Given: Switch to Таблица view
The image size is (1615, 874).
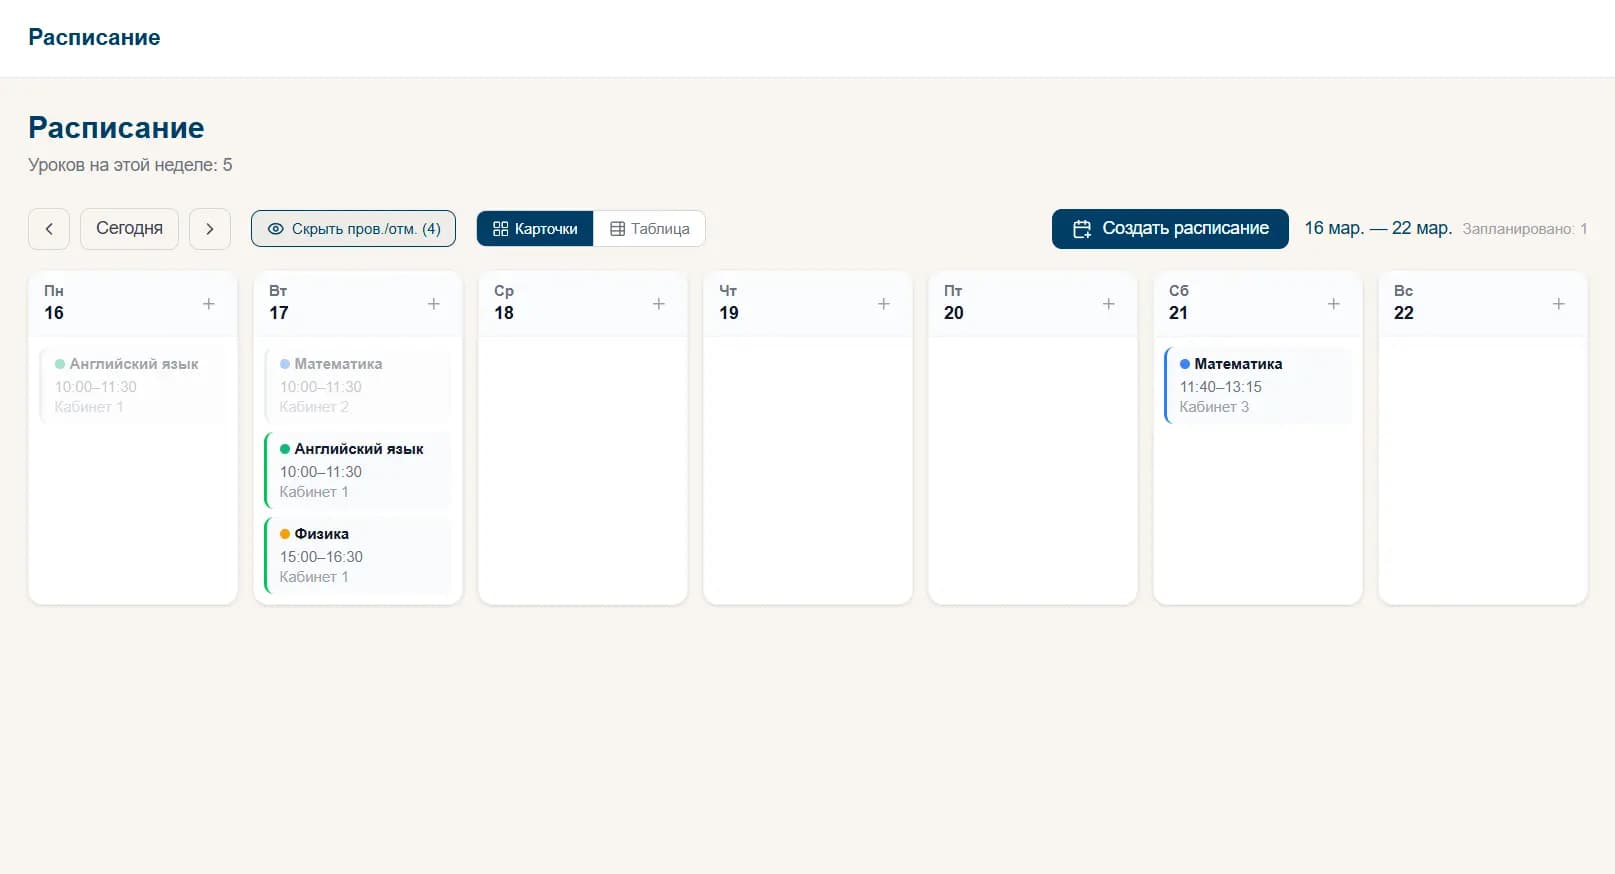Looking at the screenshot, I should (650, 229).
